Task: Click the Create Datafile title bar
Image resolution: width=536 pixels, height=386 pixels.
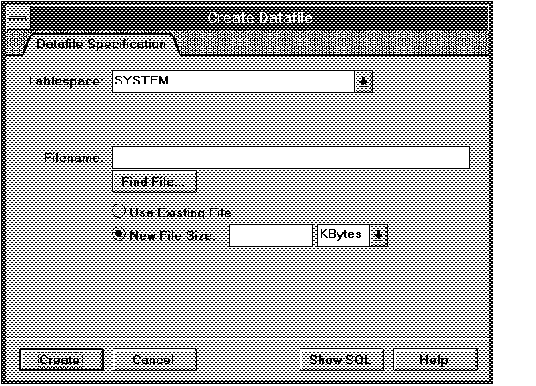Action: pyautogui.click(x=260, y=17)
